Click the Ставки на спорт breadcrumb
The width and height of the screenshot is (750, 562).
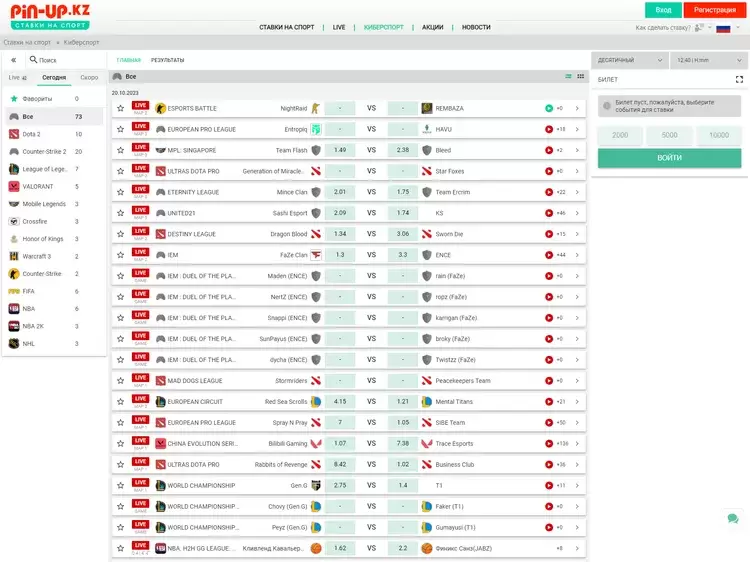pos(27,43)
